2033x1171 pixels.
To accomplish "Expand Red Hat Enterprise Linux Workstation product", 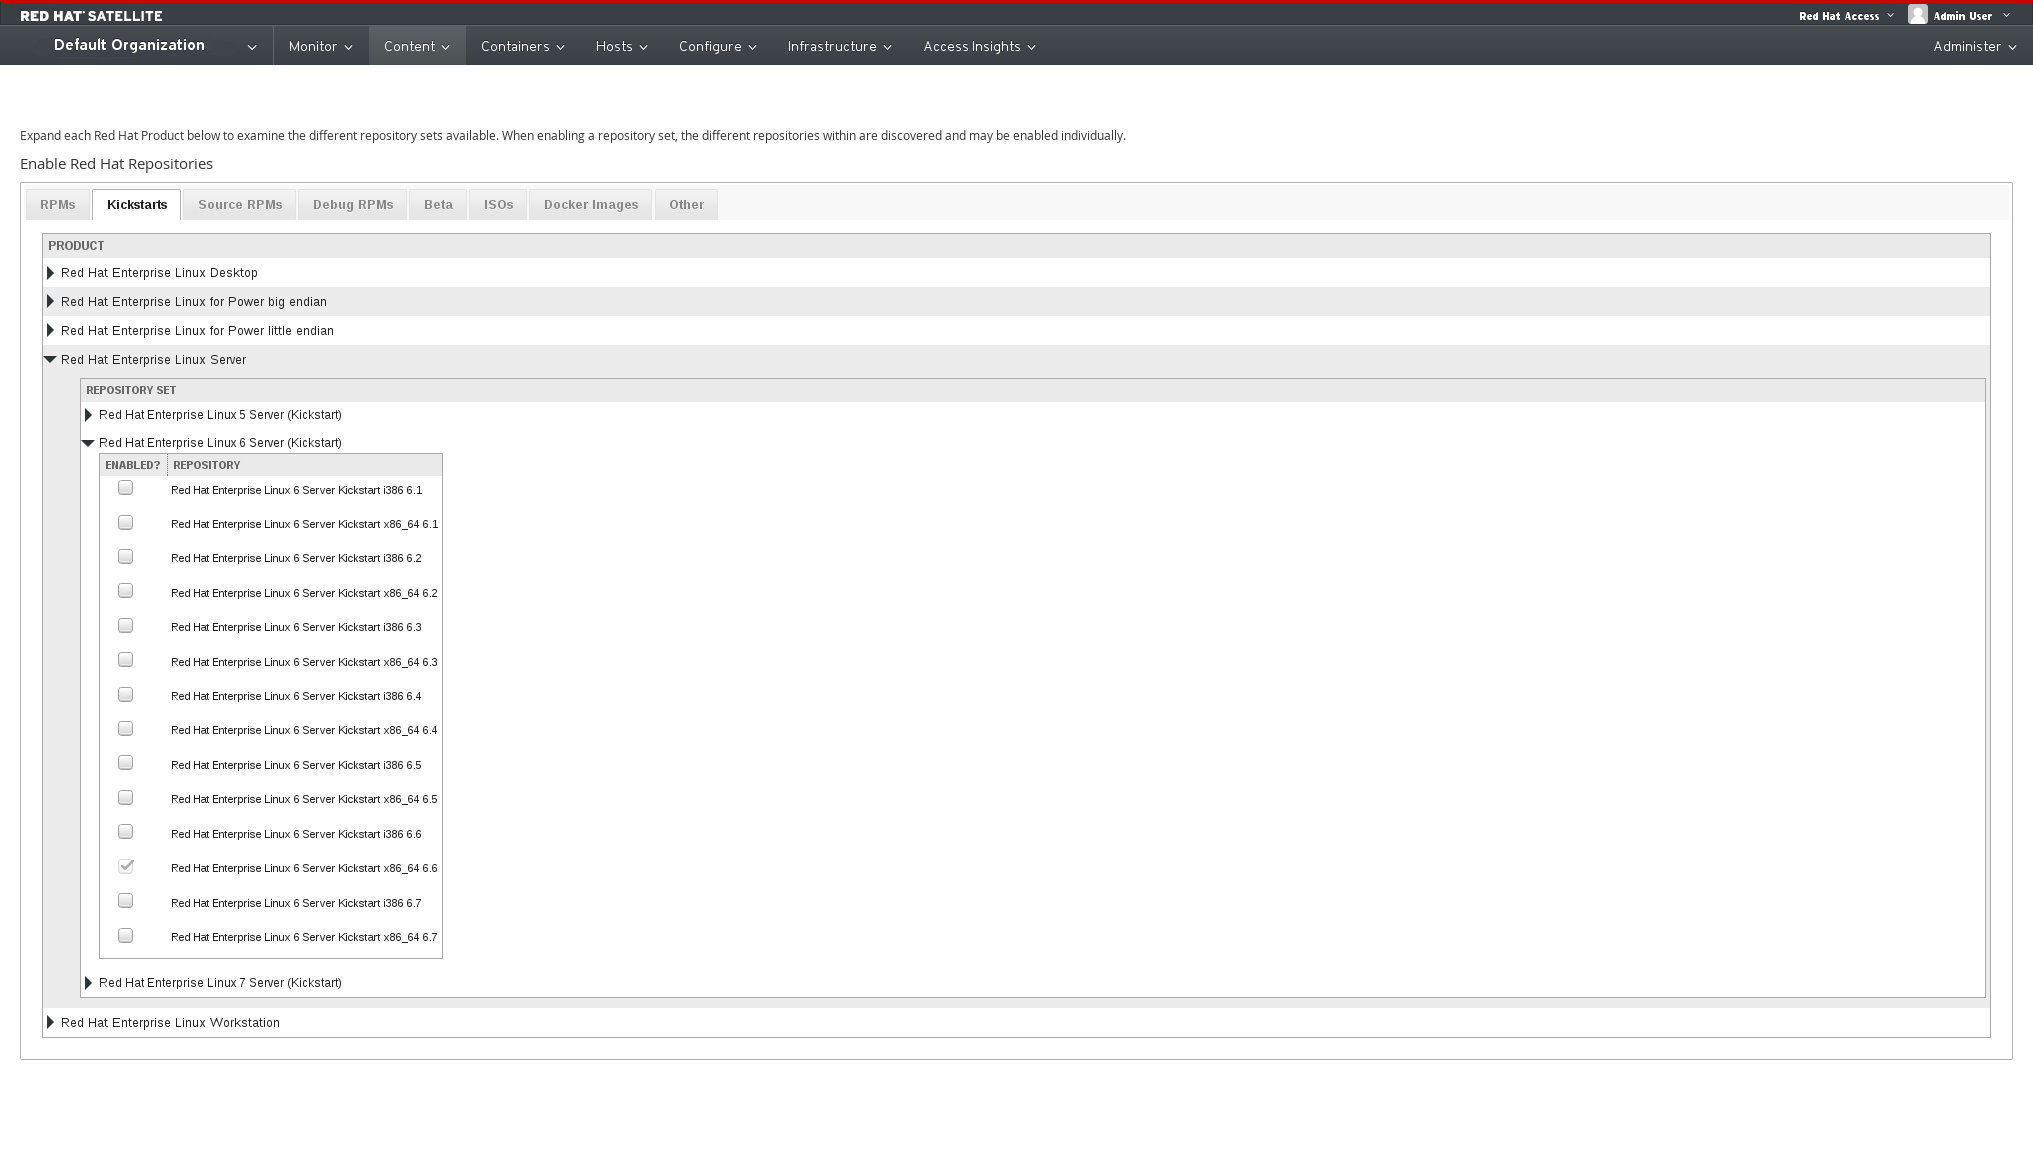I will pos(51,1023).
